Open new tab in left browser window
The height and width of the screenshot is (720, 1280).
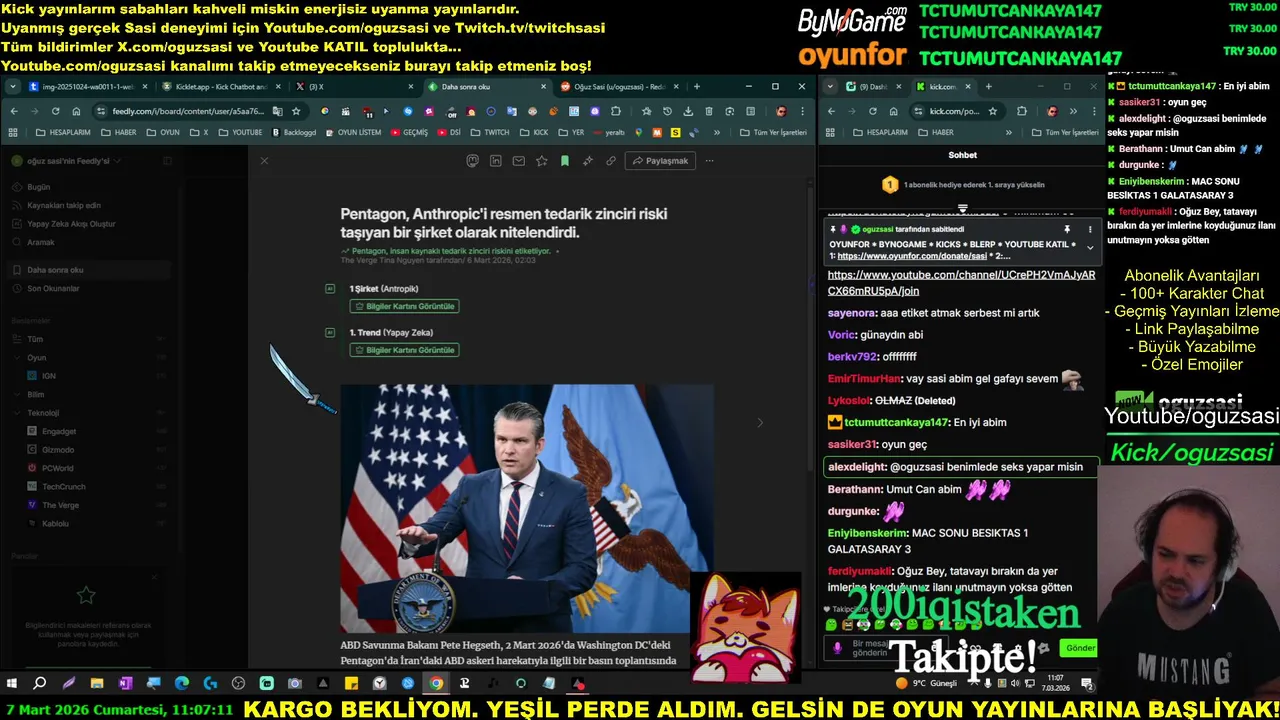pyautogui.click(x=697, y=87)
